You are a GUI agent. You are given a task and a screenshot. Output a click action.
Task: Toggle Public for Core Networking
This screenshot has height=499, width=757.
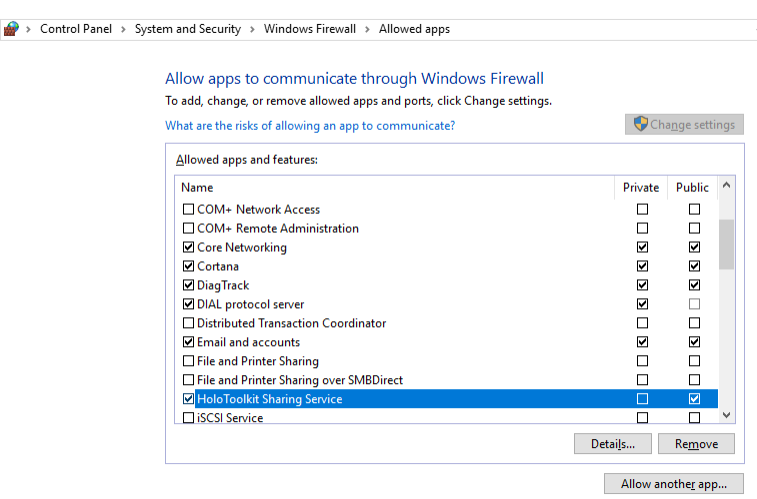694,247
